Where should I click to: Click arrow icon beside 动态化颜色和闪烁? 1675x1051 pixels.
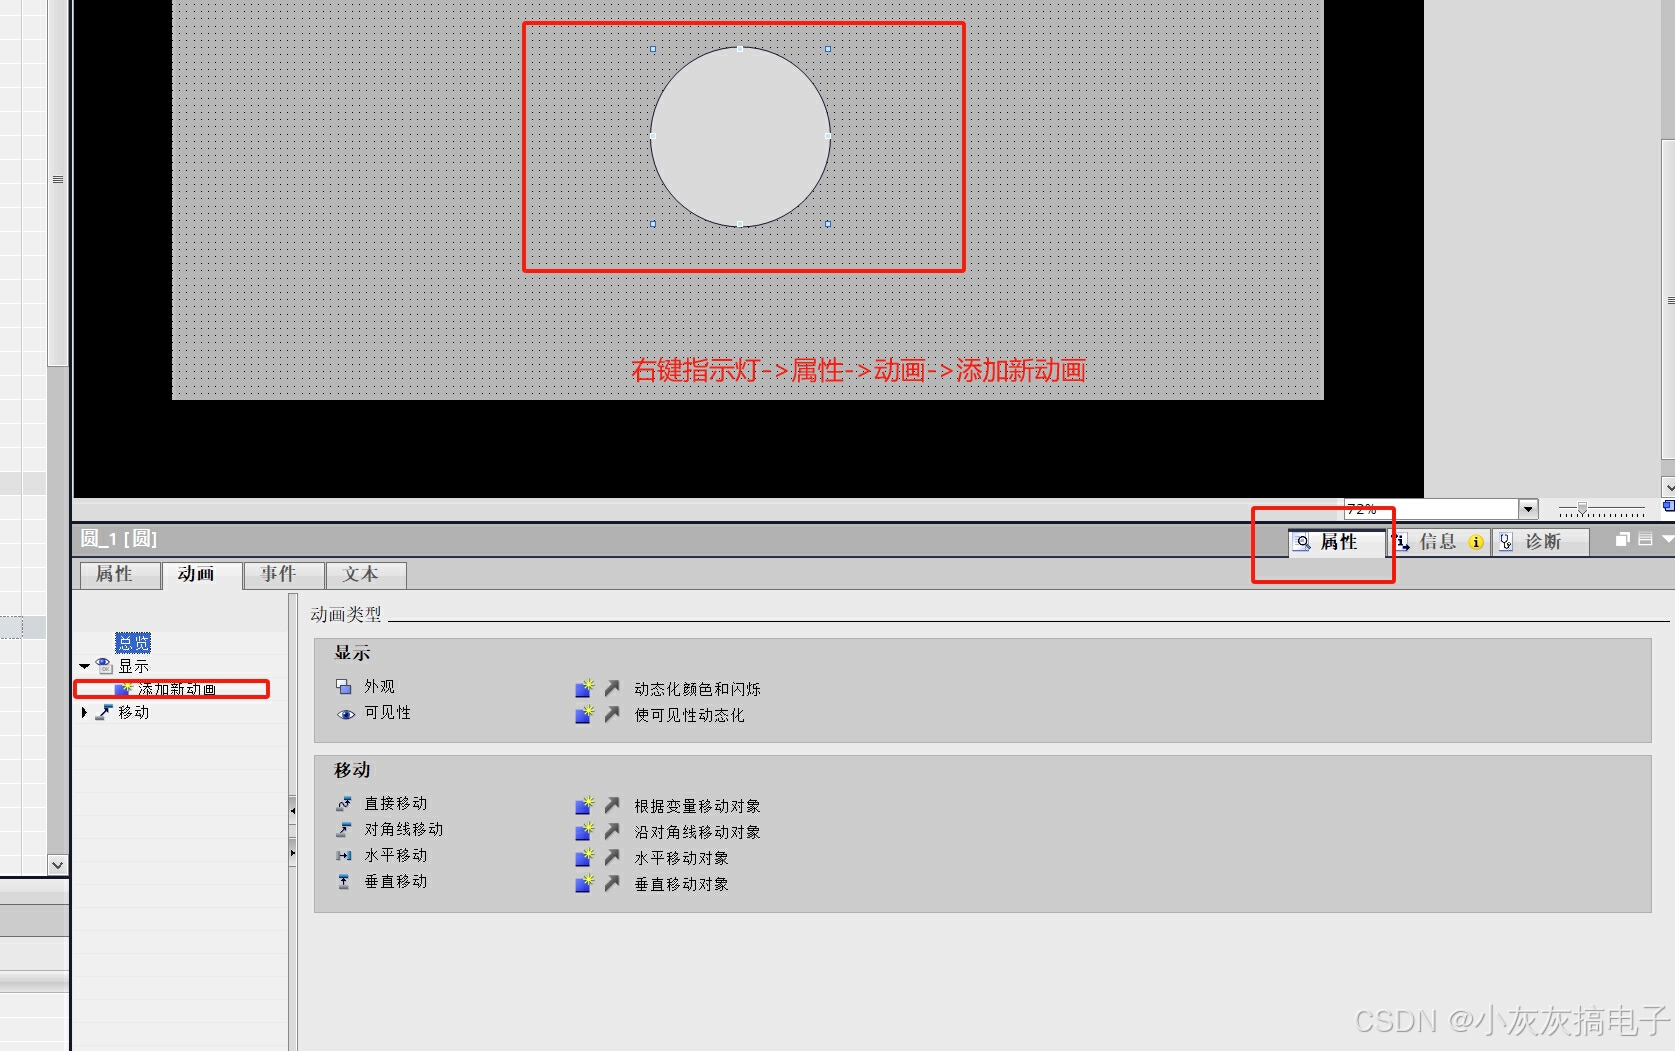pos(612,688)
